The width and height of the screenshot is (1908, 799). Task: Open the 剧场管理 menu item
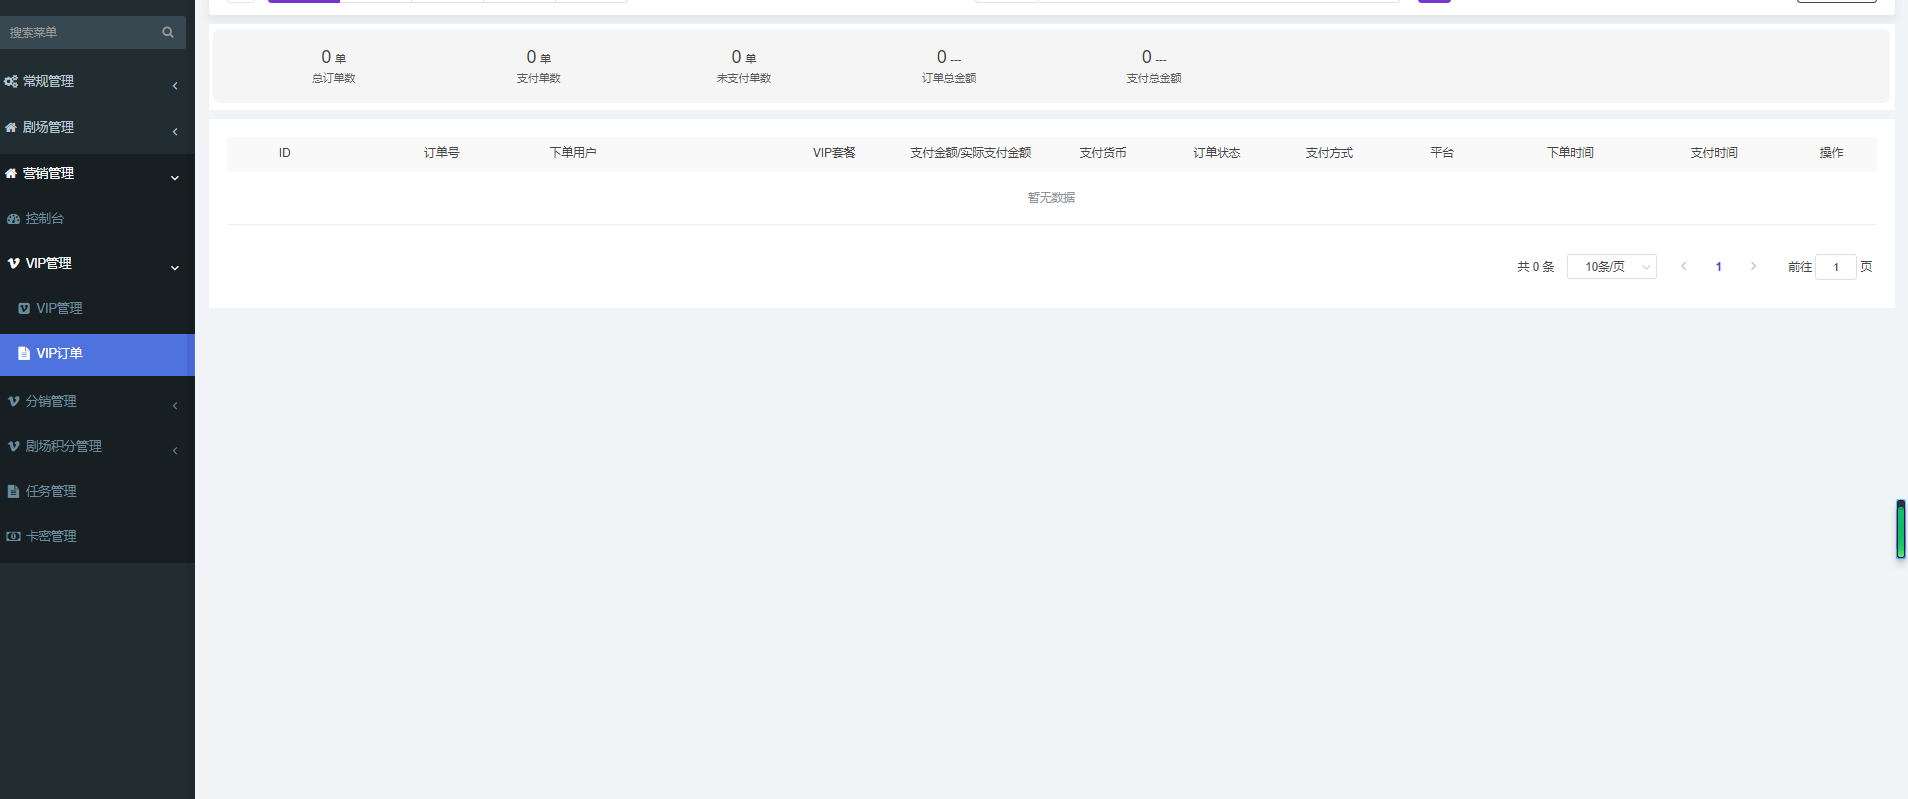(48, 128)
